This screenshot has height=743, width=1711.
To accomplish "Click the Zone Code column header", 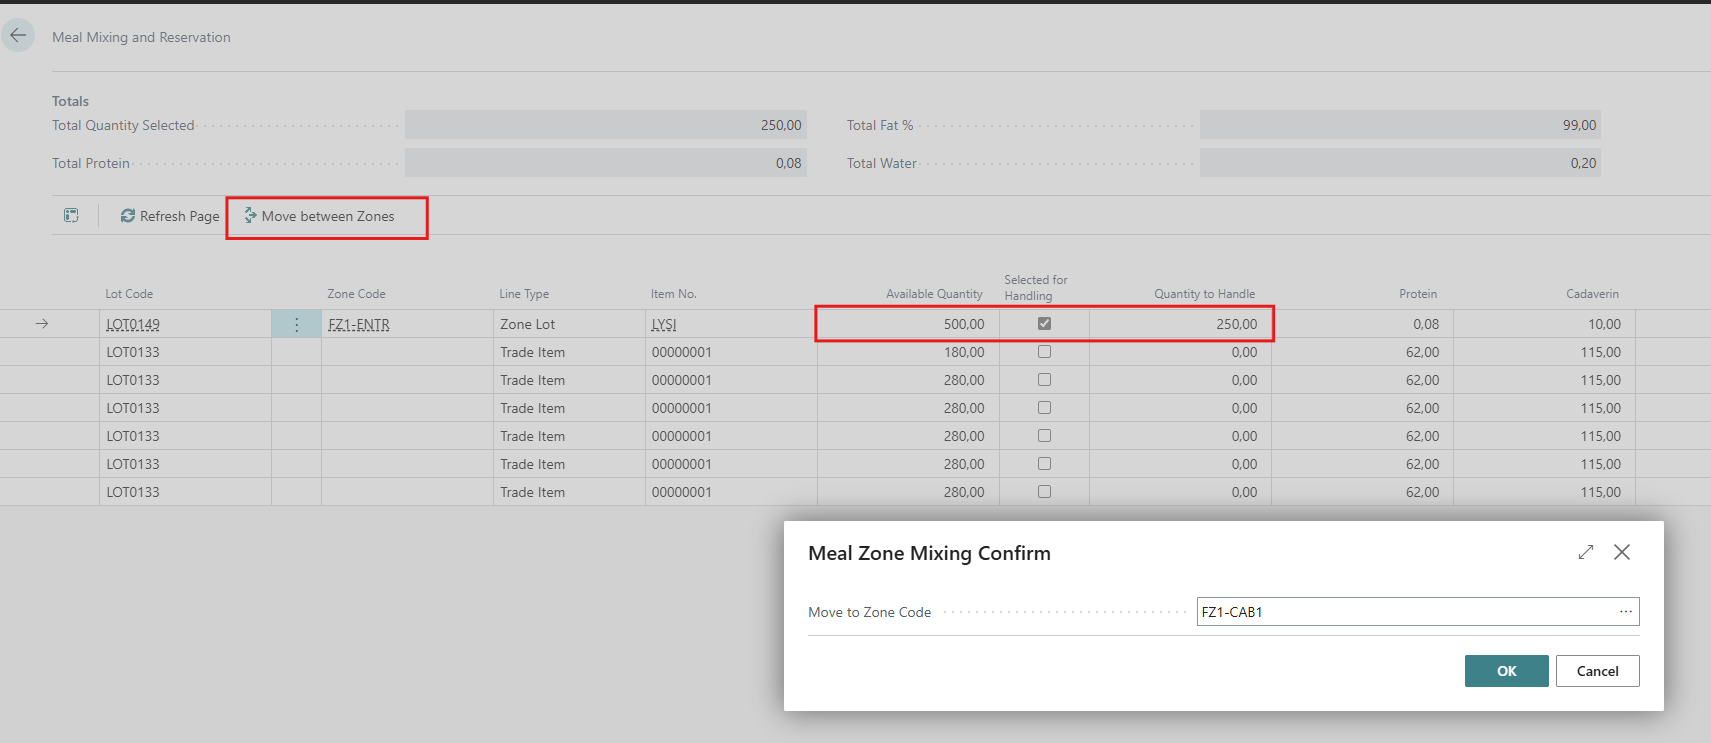I will point(356,294).
